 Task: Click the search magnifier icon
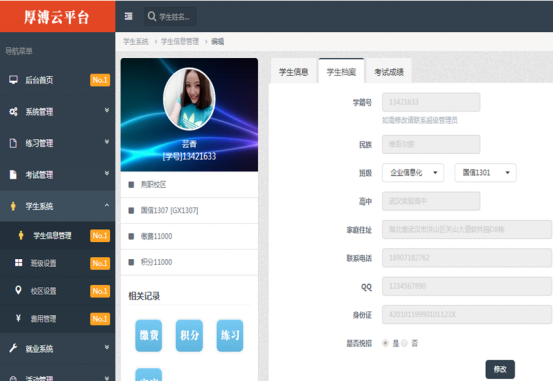pos(152,16)
